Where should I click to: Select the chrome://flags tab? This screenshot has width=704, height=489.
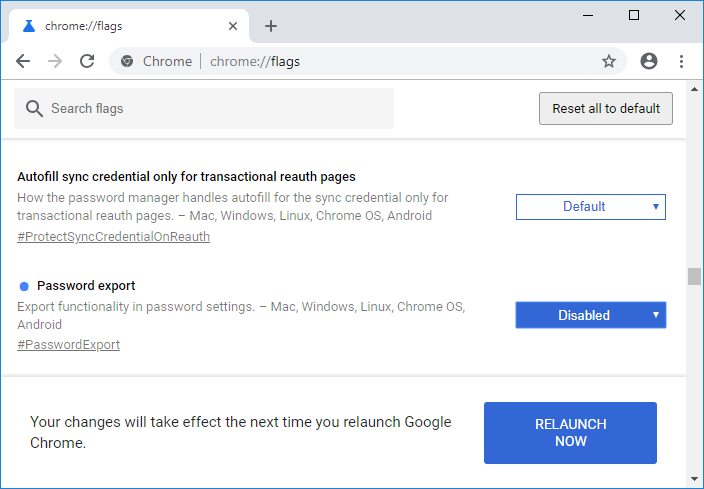click(x=120, y=26)
